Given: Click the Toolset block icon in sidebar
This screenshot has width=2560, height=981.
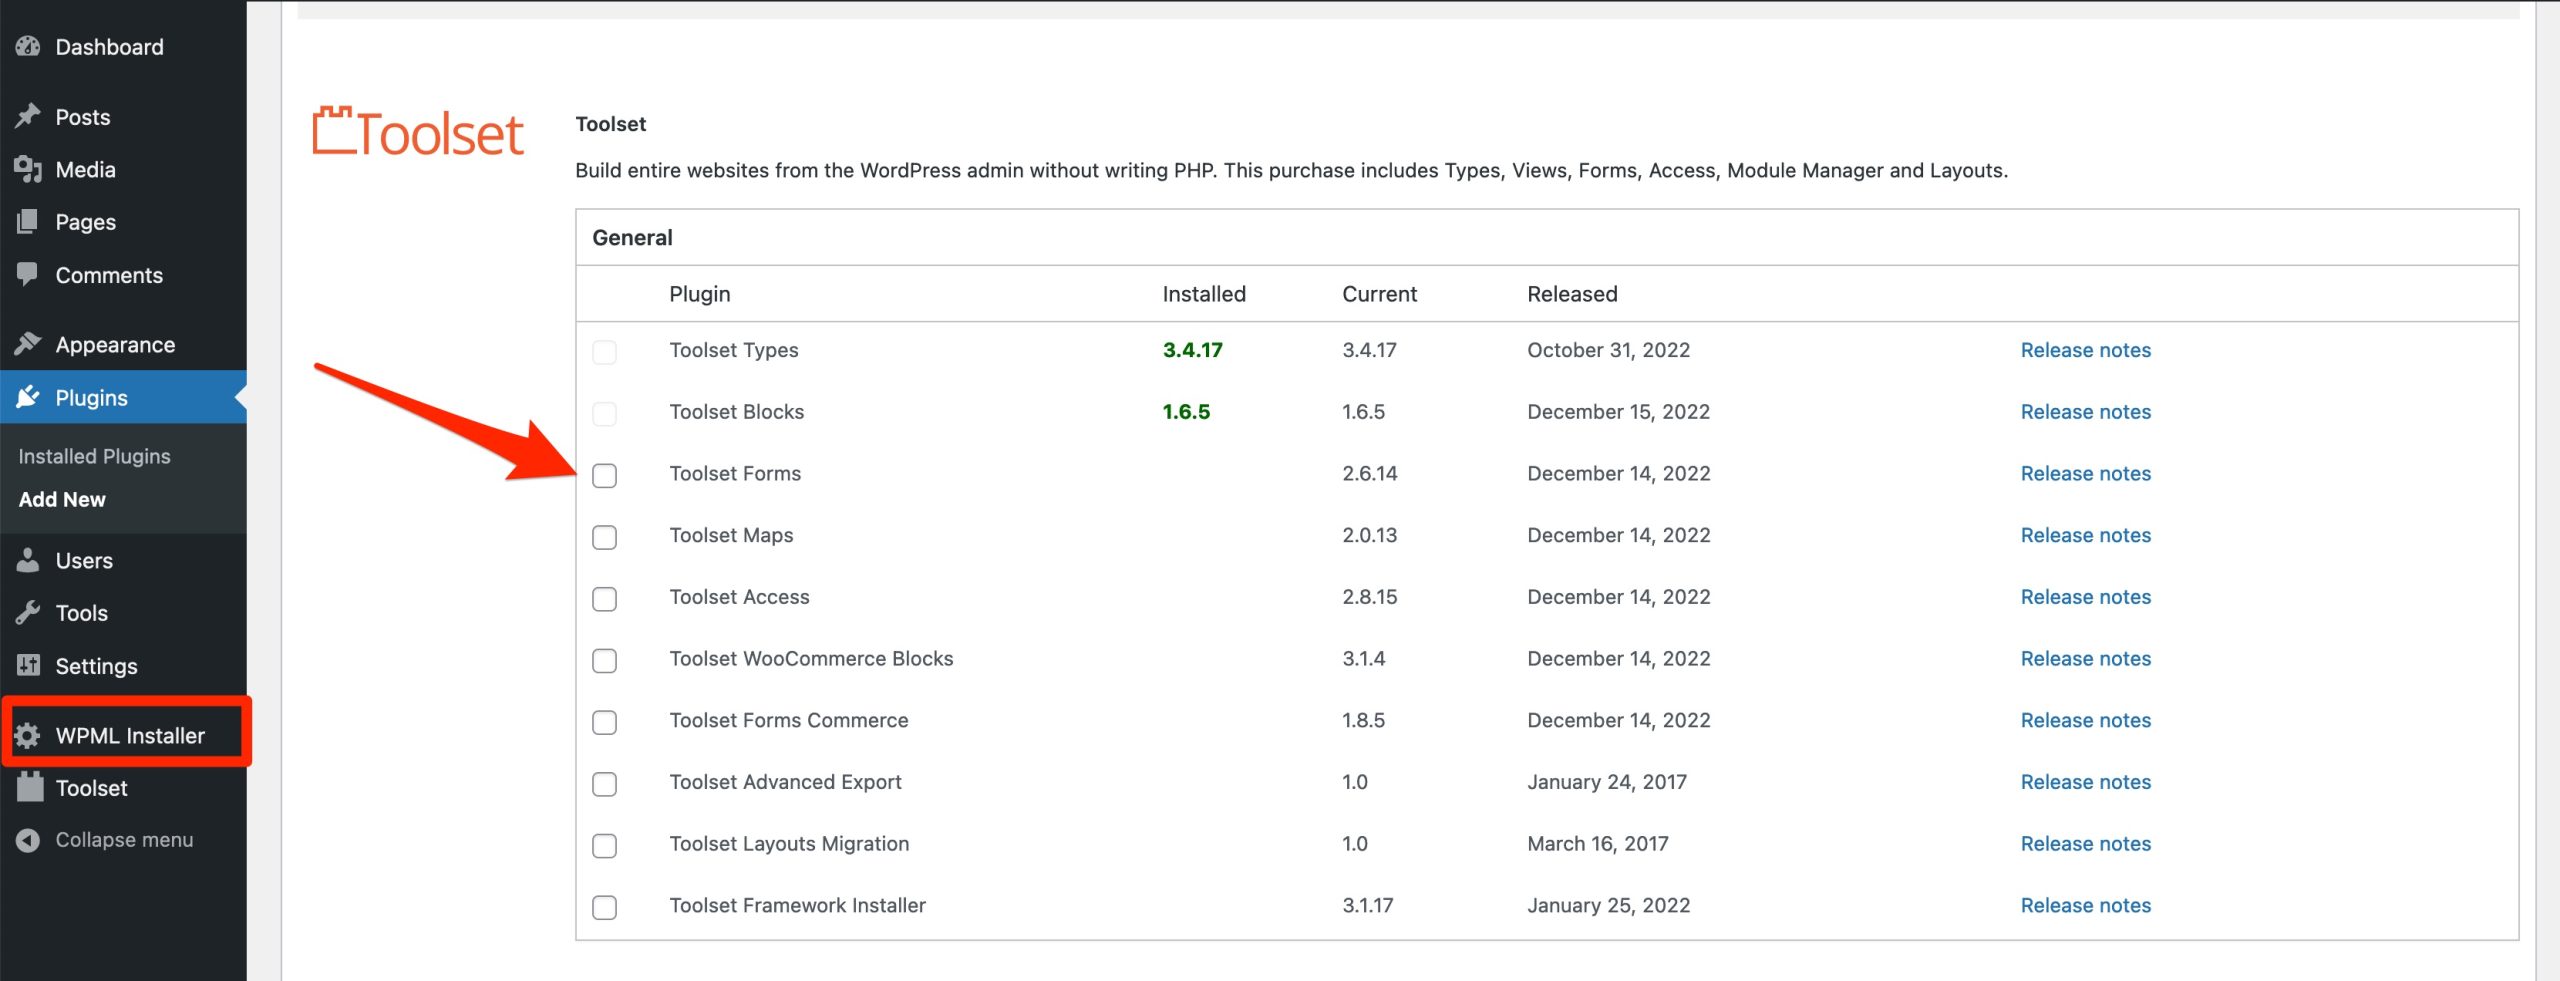Looking at the screenshot, I should tap(30, 787).
